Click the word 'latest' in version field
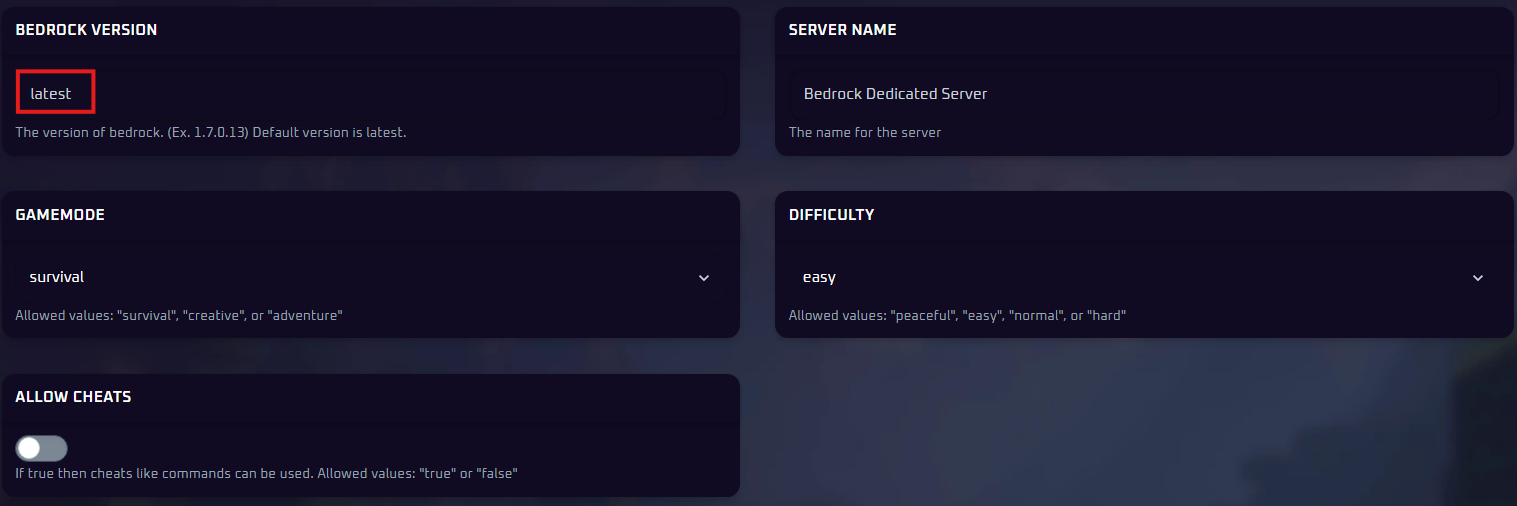Image resolution: width=1517 pixels, height=506 pixels. (x=51, y=94)
